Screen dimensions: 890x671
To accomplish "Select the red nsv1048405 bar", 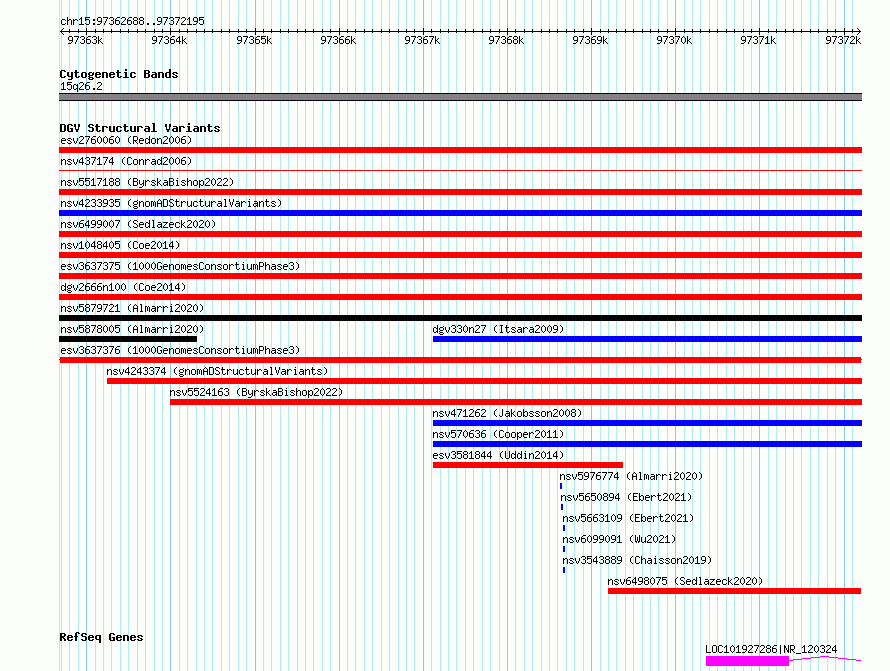I will [x=460, y=255].
